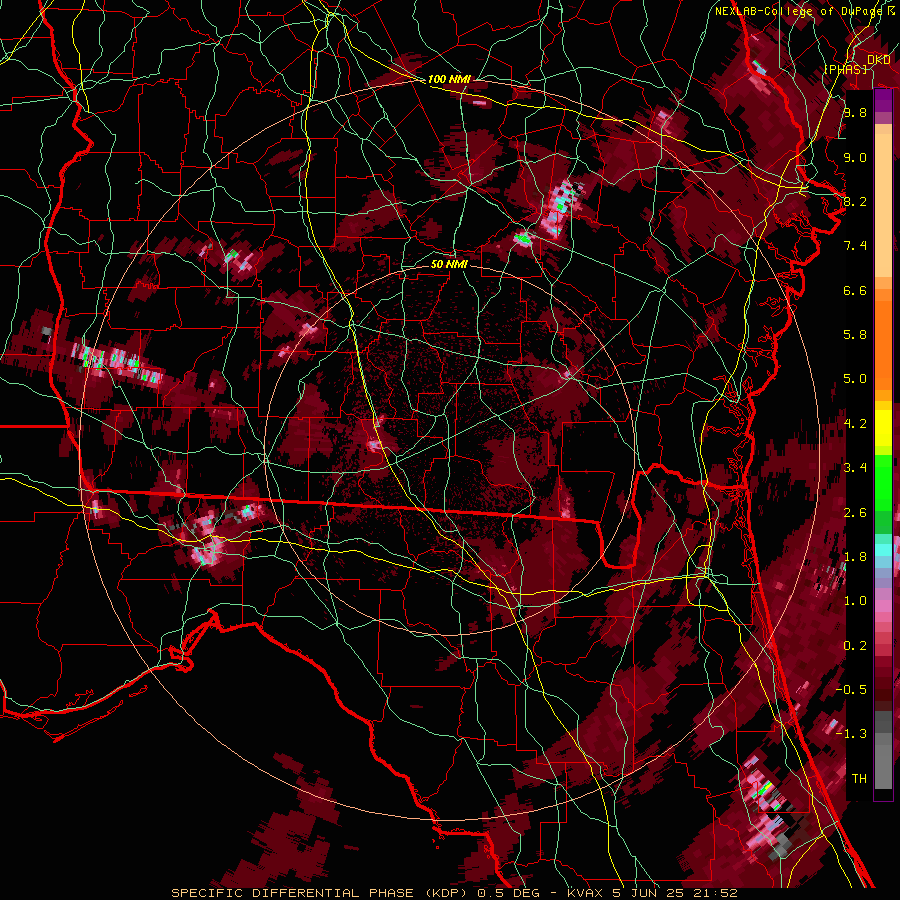The image size is (900, 900).
Task: Click the 0.2 scale value
Action: pyautogui.click(x=855, y=646)
